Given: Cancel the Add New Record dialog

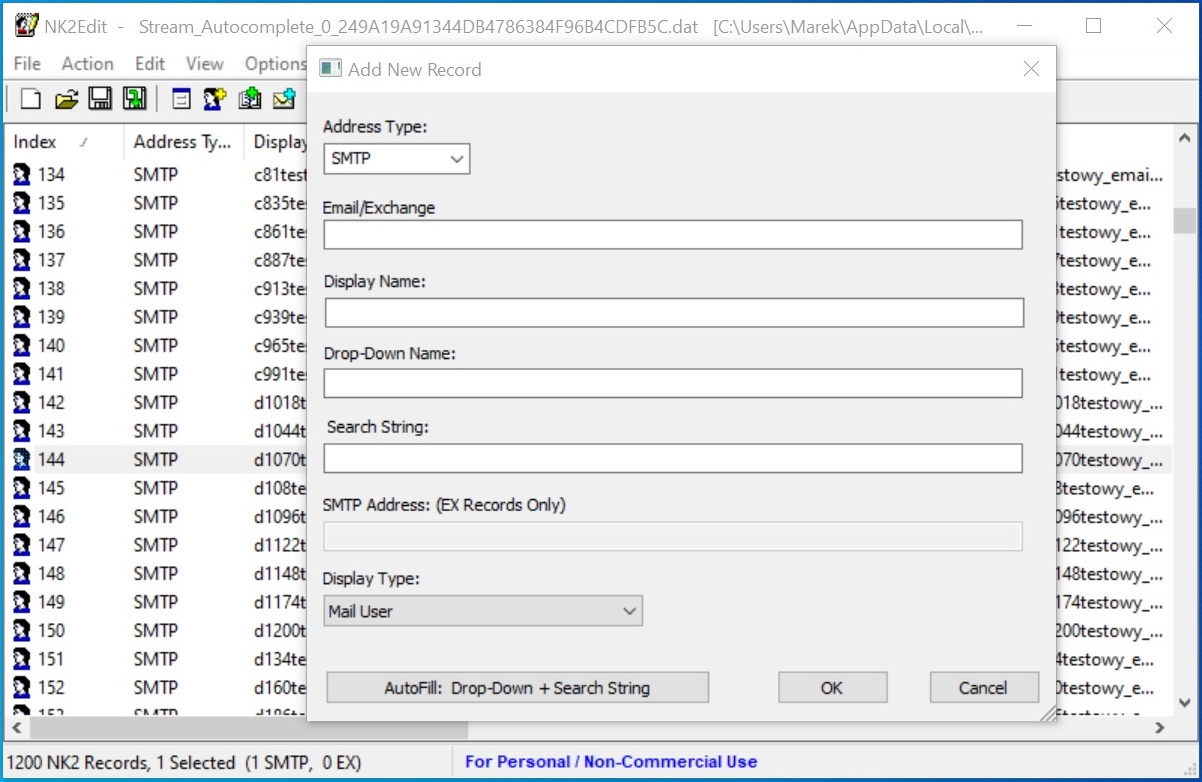Looking at the screenshot, I should [x=983, y=688].
